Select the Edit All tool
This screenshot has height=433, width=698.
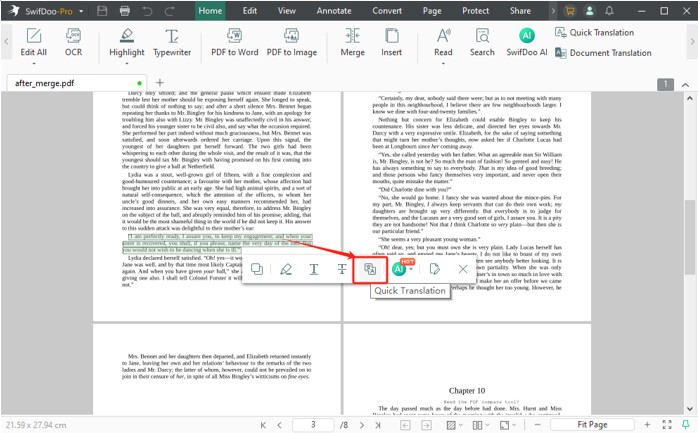(x=33, y=42)
